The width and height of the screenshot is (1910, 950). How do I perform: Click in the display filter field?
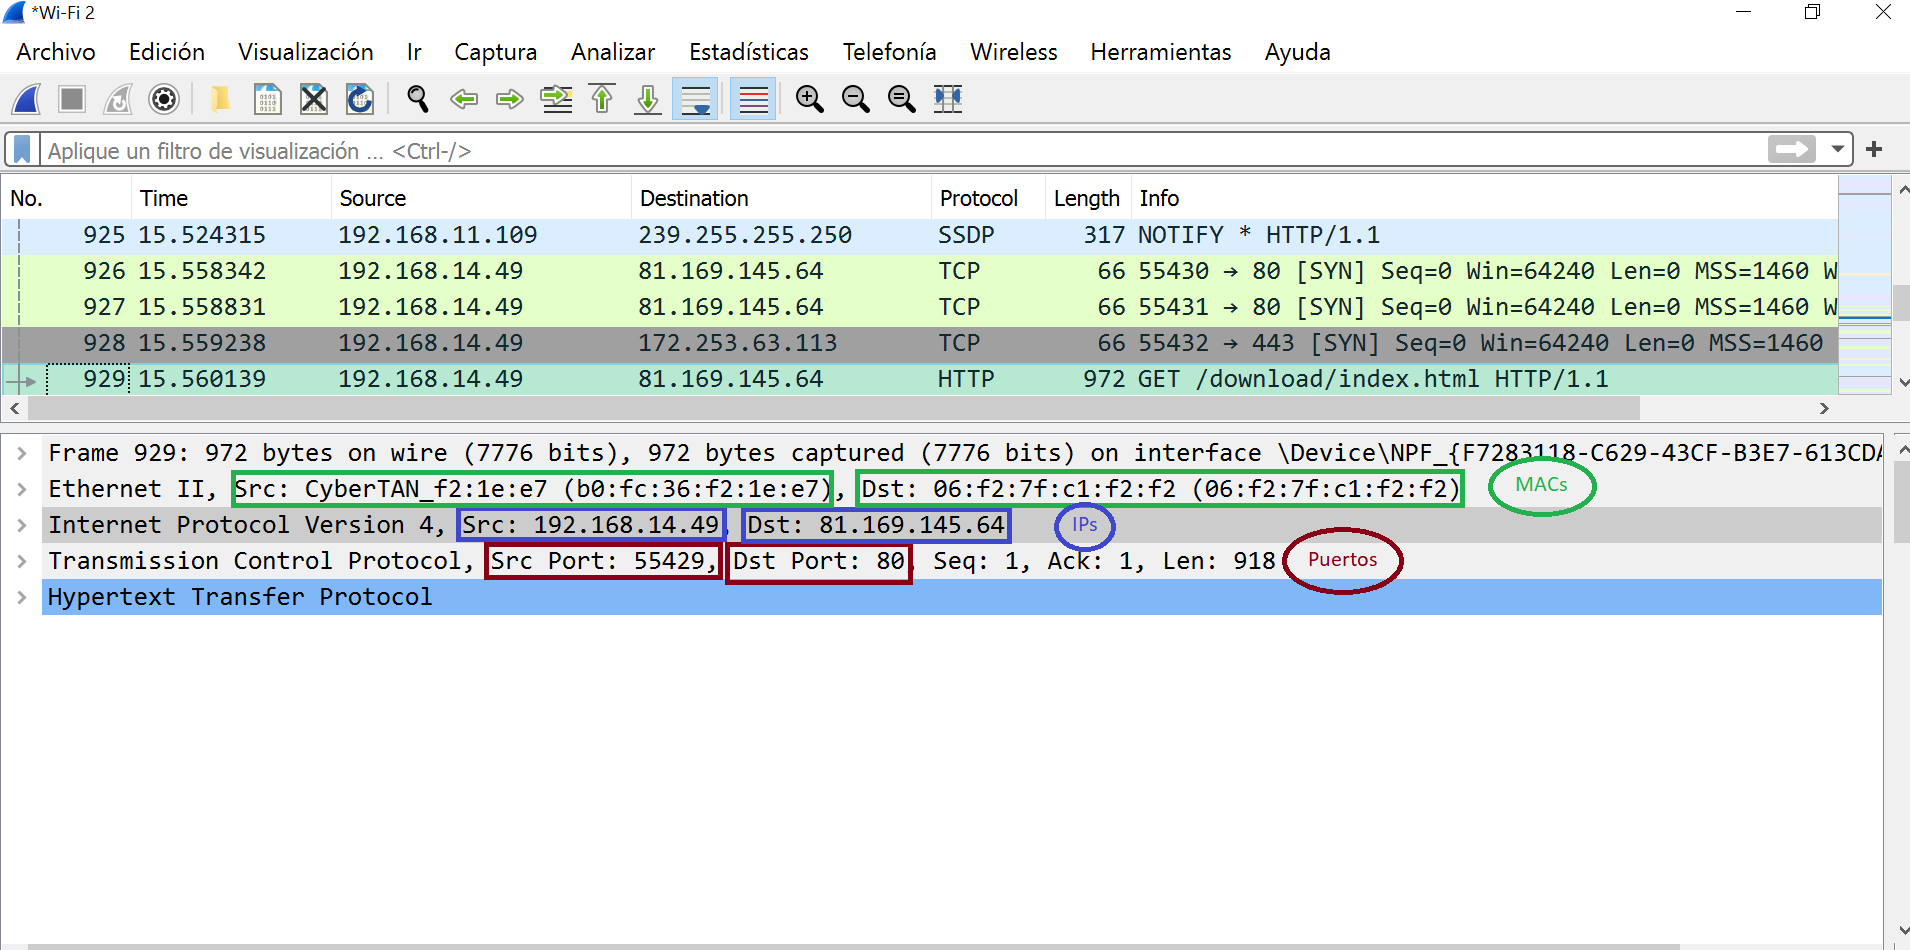pos(903,150)
